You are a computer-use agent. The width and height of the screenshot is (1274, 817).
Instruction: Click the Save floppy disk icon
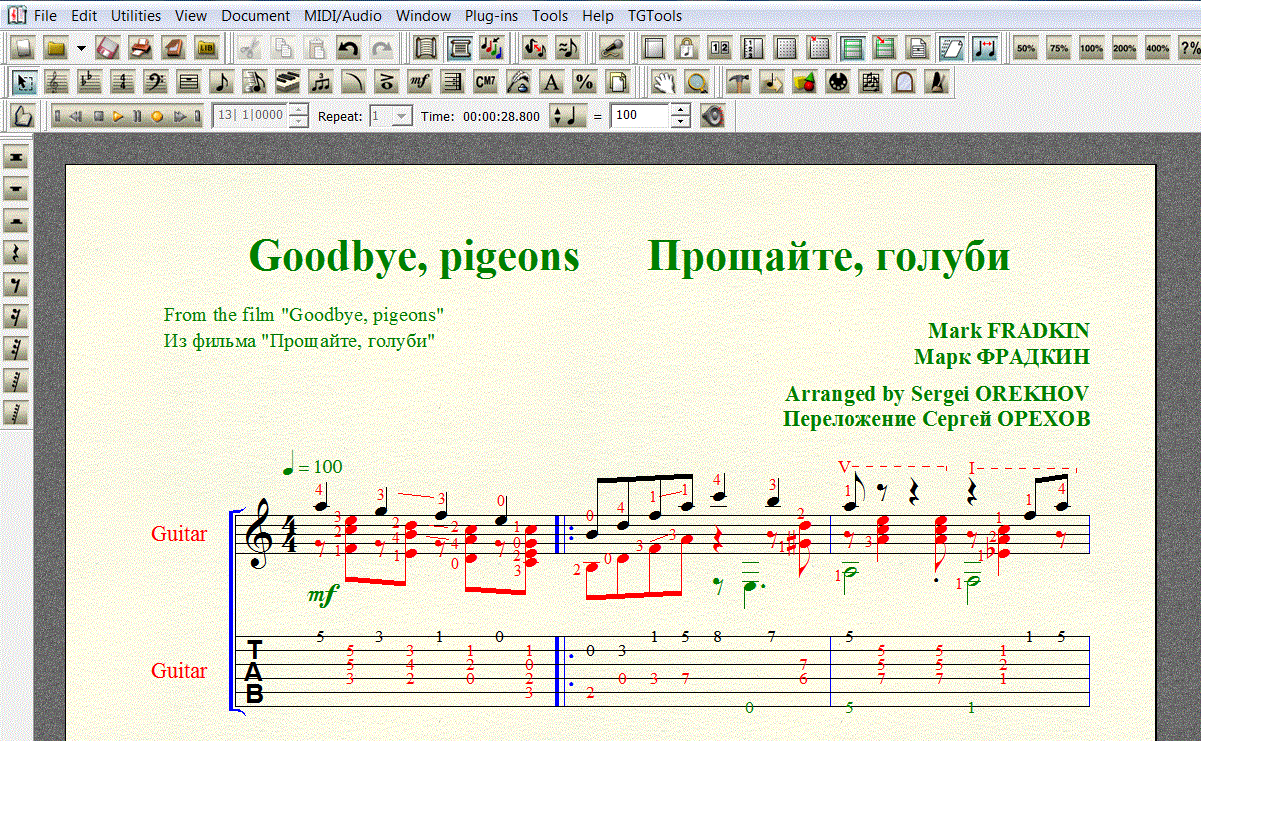point(108,48)
